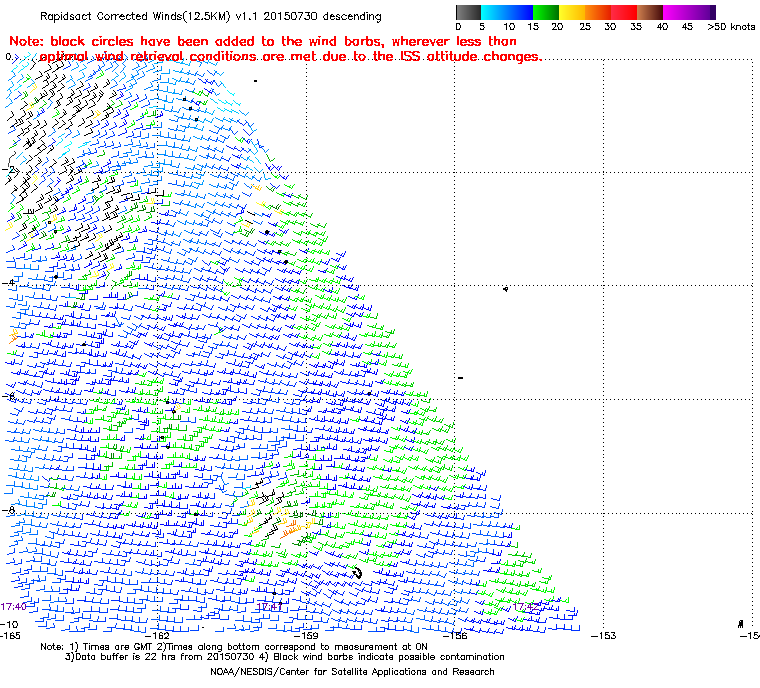Click the 17:41 swath time marker
760x688 pixels.
point(269,607)
